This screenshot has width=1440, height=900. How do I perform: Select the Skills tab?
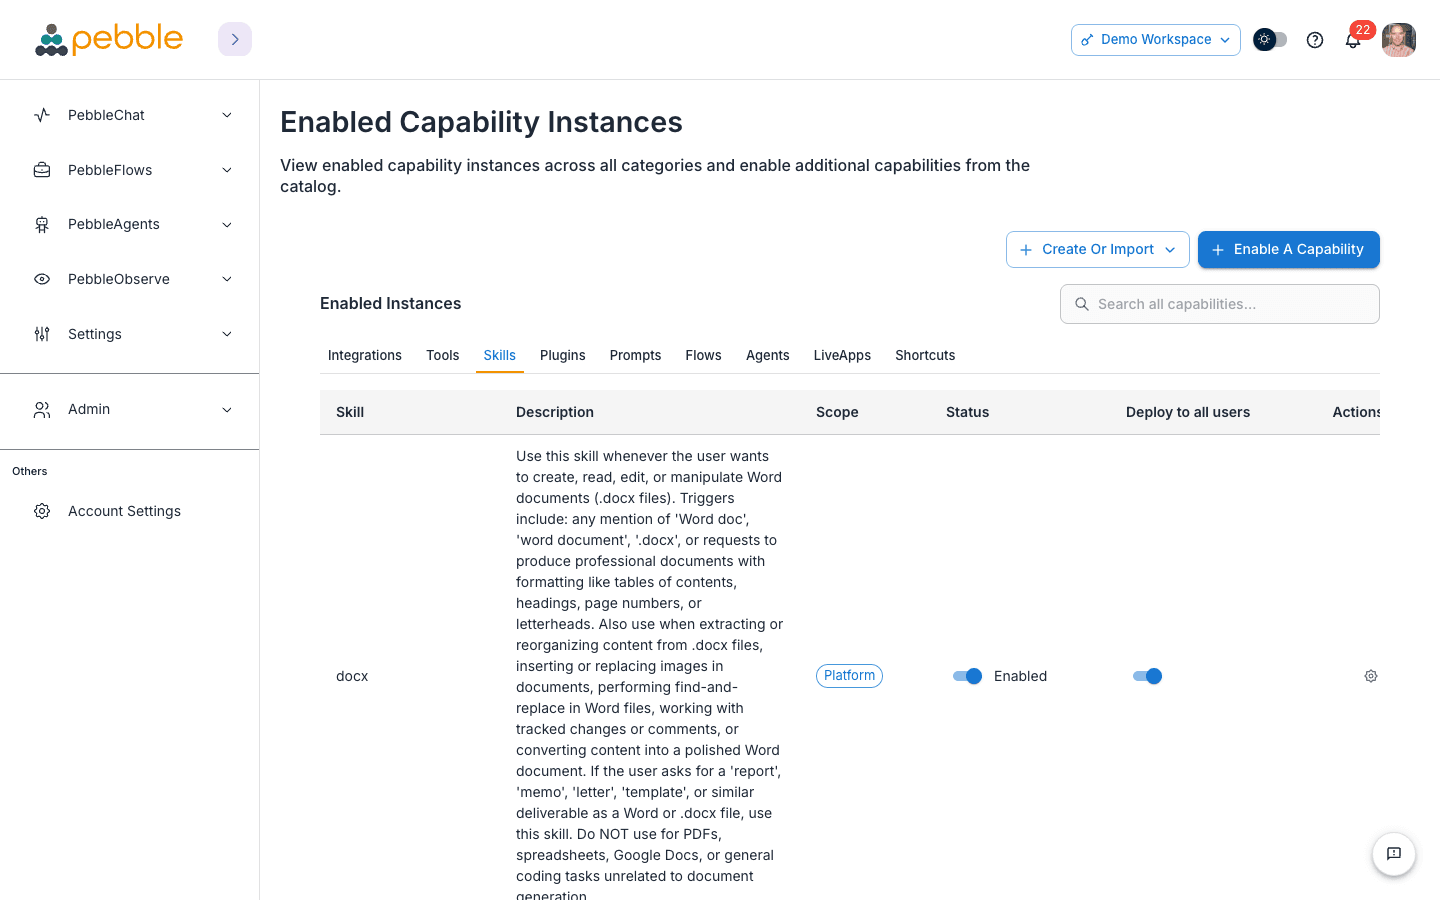pos(500,355)
